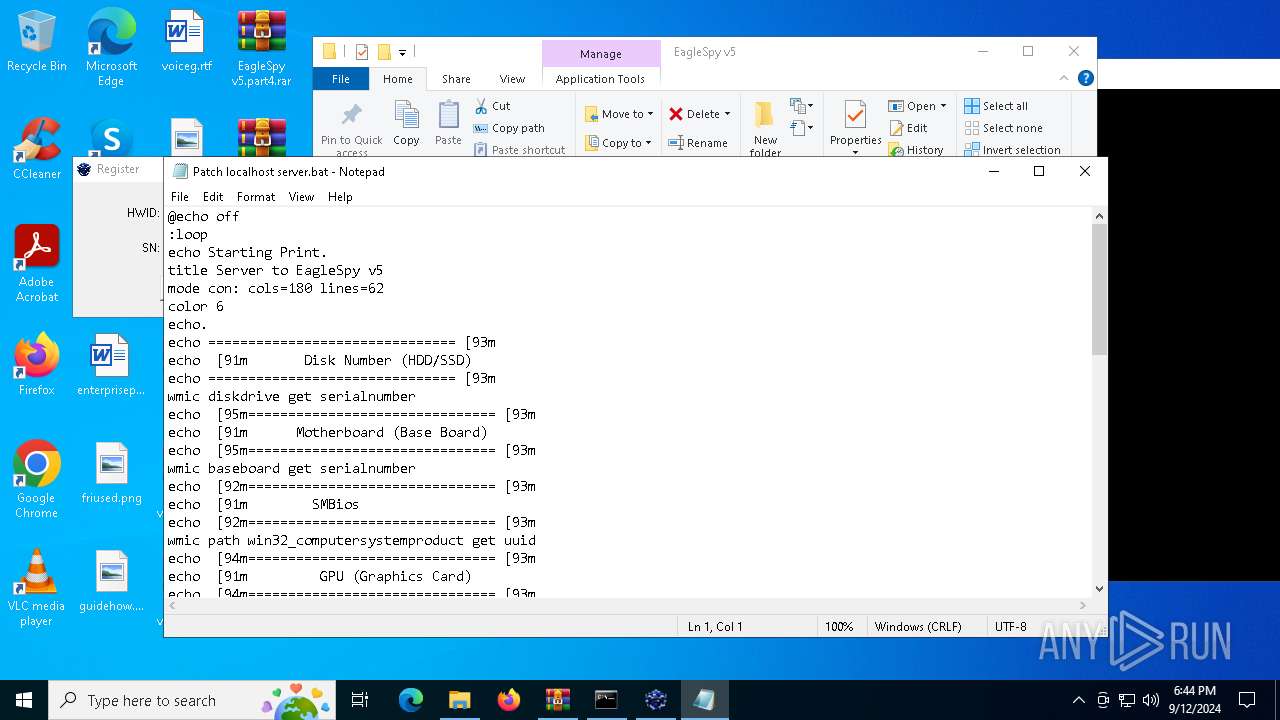This screenshot has height=720, width=1280.
Task: Click the Delete button in Explorer ribbon
Action: (x=693, y=114)
